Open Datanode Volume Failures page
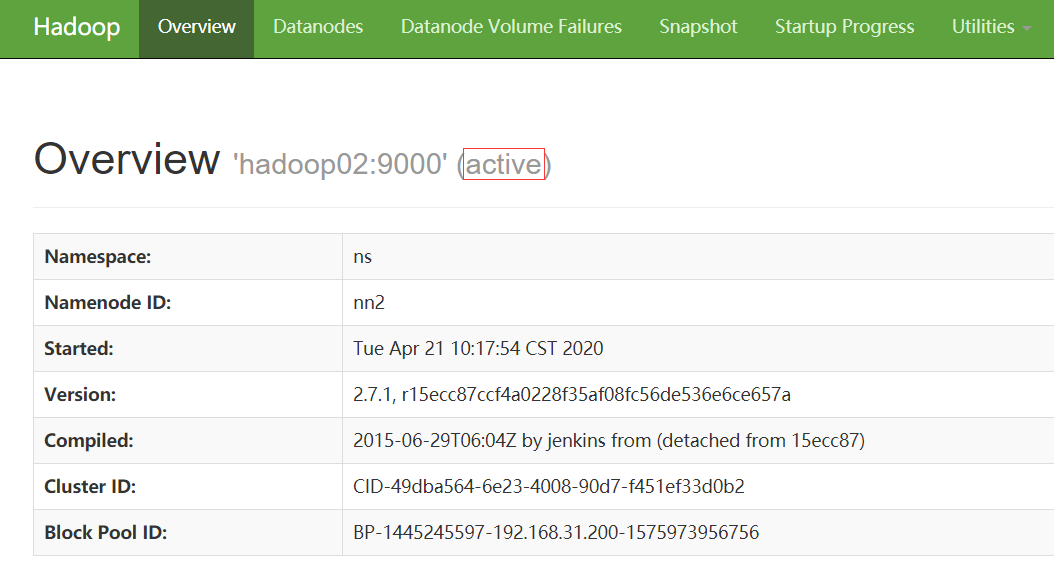Screen dimensions: 1054x578 point(511,28)
